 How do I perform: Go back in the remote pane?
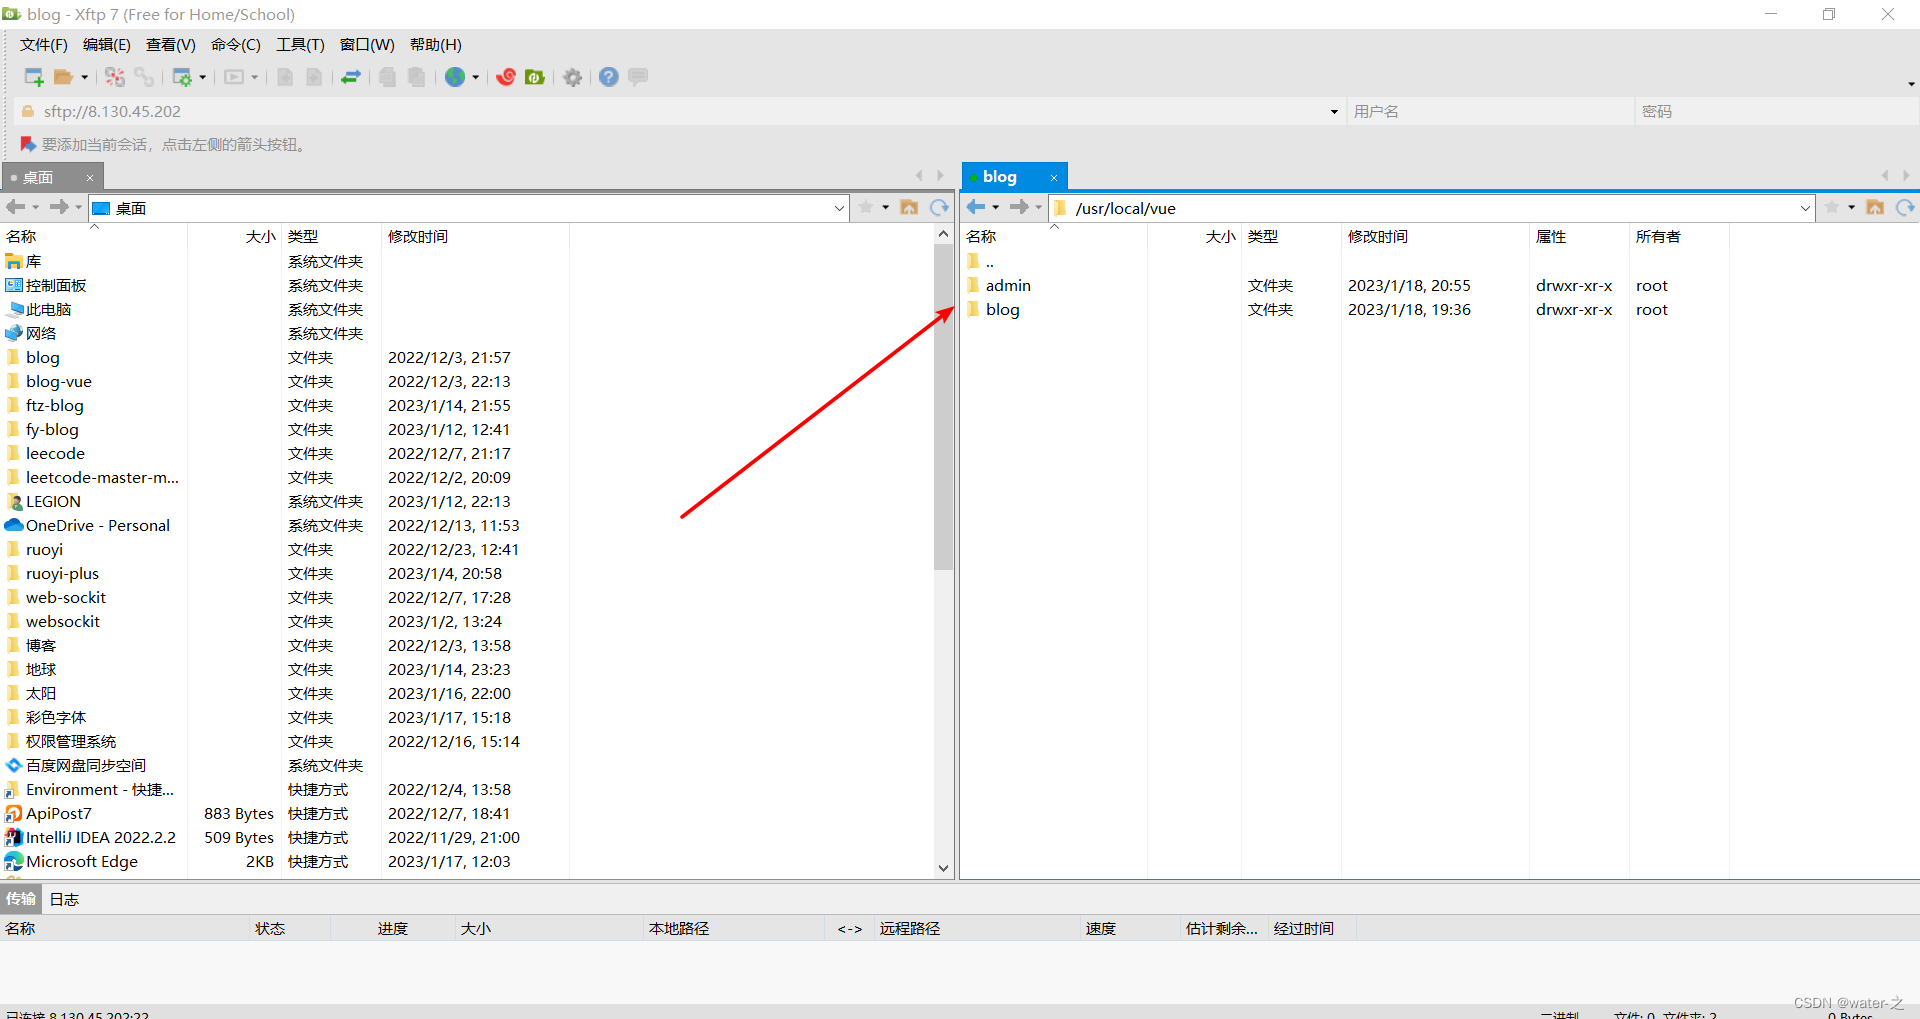[x=976, y=207]
